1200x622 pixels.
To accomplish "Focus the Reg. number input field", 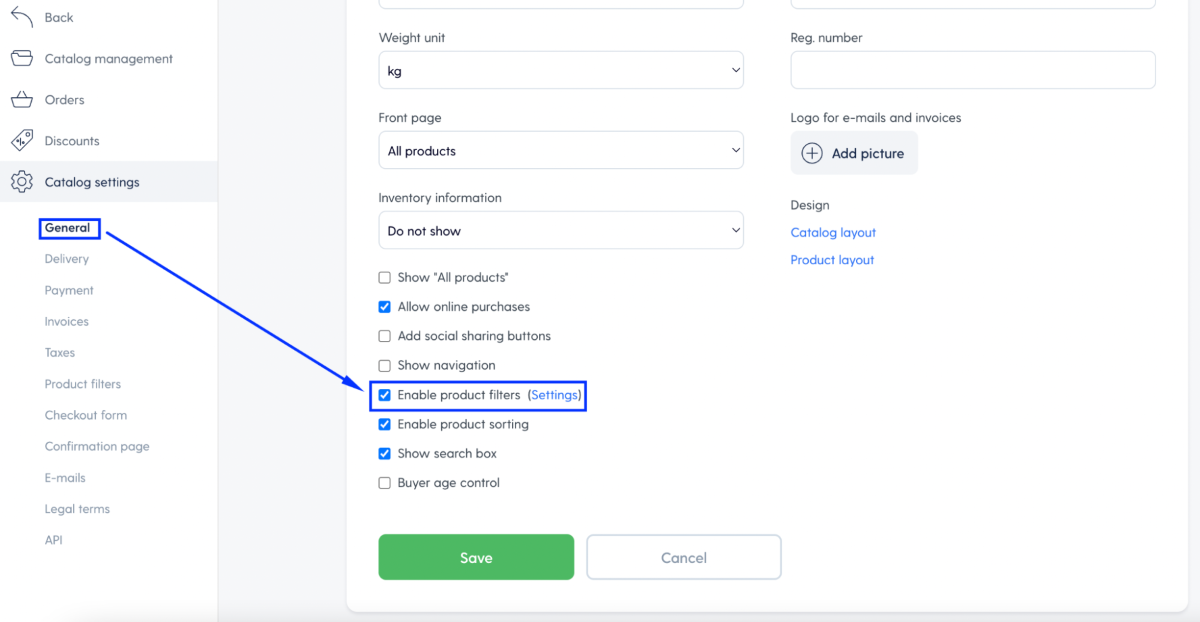I will point(973,70).
